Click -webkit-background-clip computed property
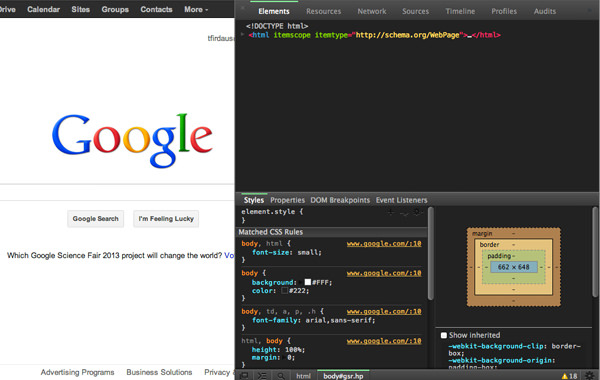This screenshot has width=600, height=380. coord(515,349)
